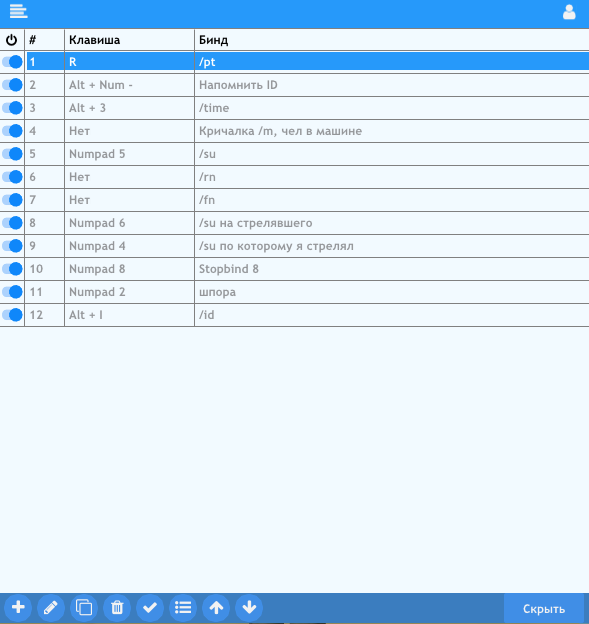589x624 pixels.
Task: Switch off the Stopbind 8 toggle
Action: tap(12, 269)
